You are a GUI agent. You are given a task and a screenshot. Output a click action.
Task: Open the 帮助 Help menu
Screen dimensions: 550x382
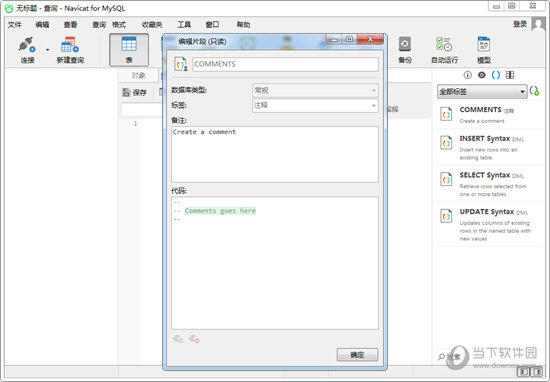[243, 25]
